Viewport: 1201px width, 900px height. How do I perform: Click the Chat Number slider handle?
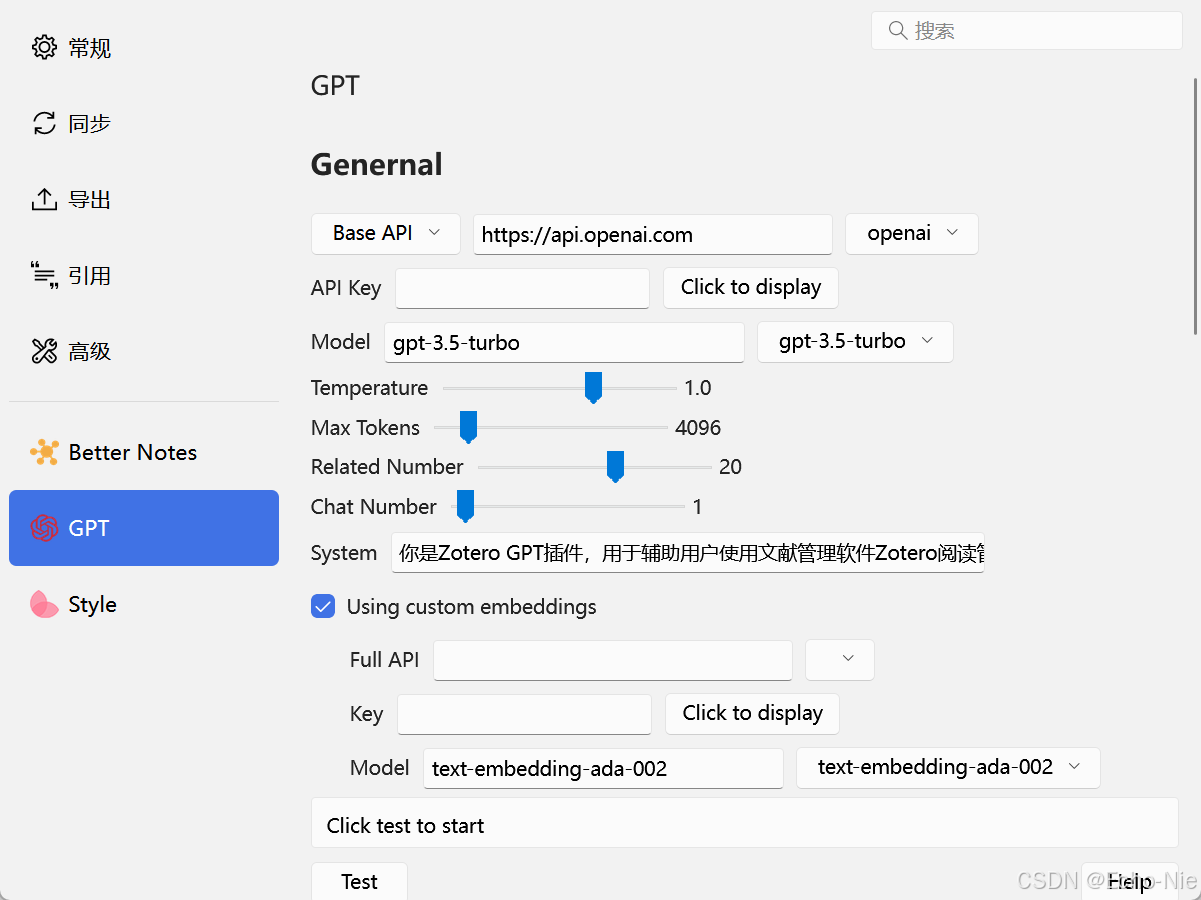pos(464,506)
